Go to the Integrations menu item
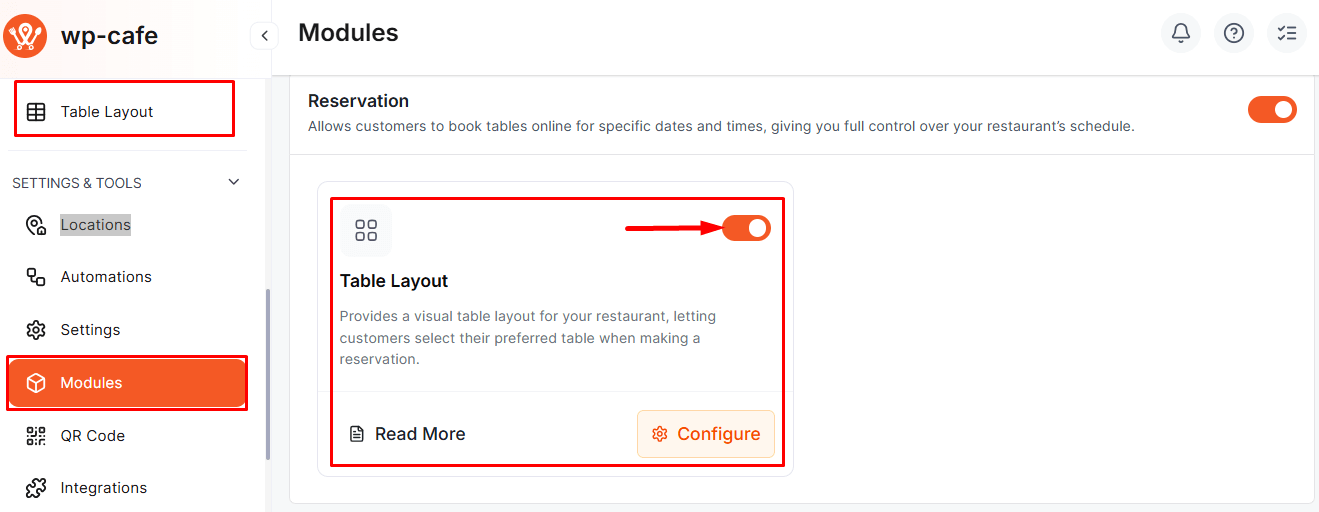This screenshot has width=1319, height=512. [103, 488]
